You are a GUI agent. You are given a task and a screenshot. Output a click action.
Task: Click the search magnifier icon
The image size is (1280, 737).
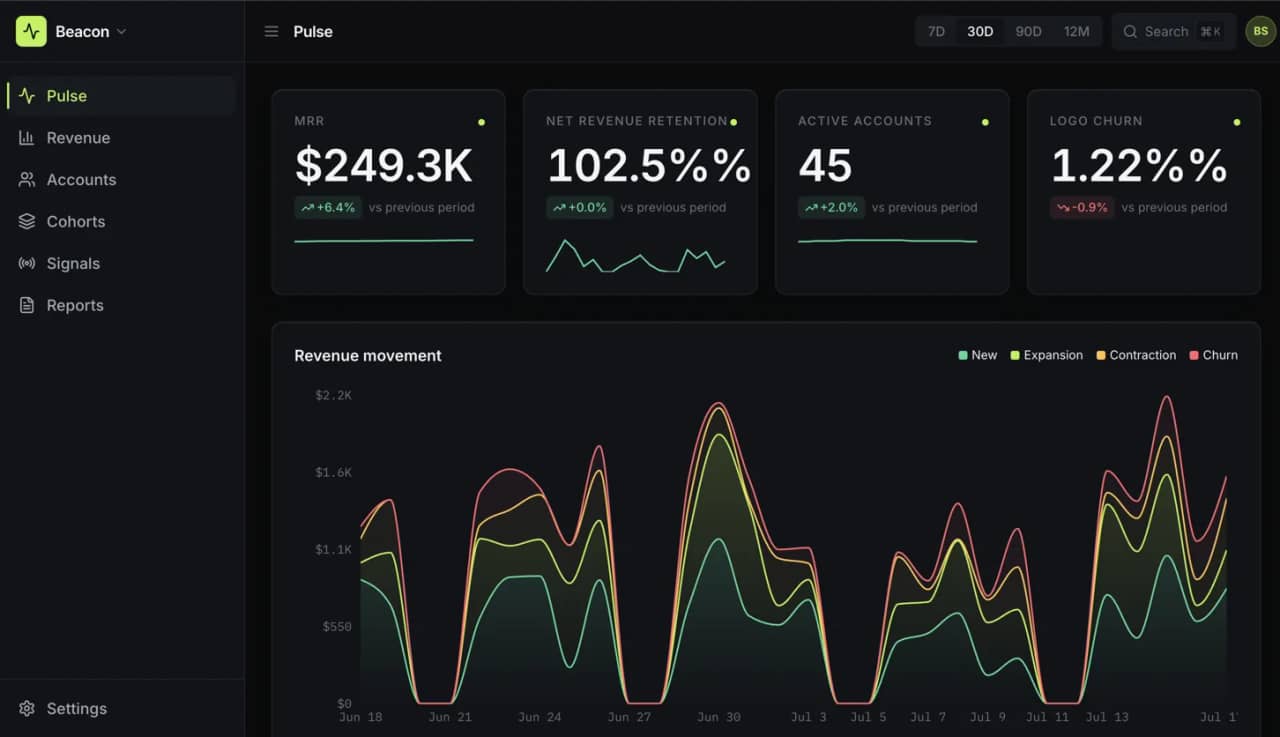(x=1130, y=32)
